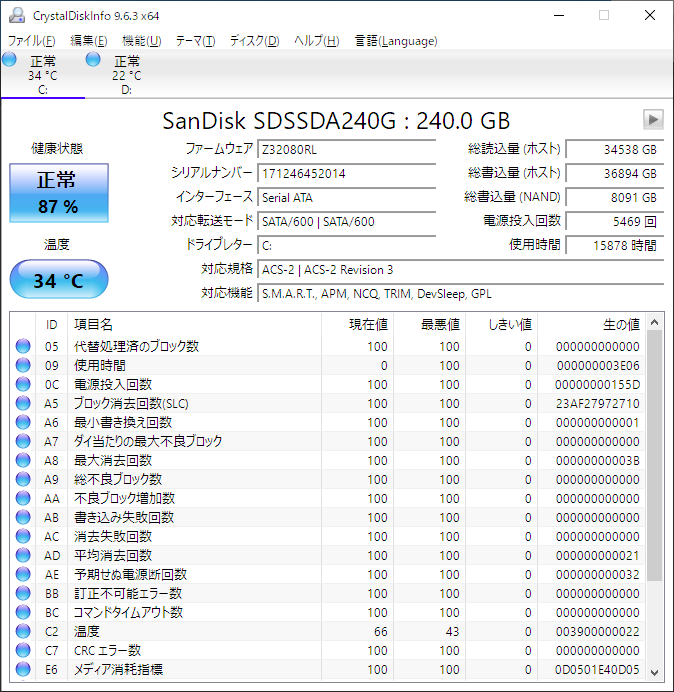Click the transfer mode field SATA/600 | SATA/600
The height and width of the screenshot is (692, 674).
346,221
